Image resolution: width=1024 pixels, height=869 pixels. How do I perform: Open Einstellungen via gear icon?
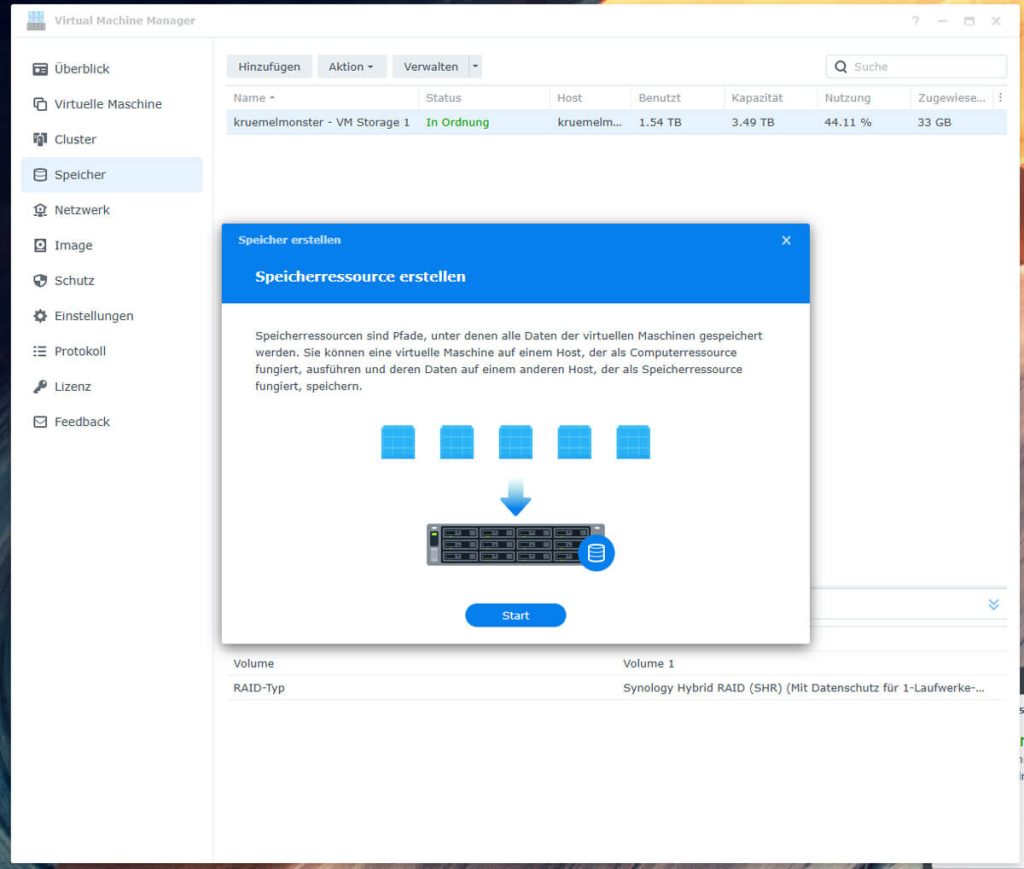[40, 316]
